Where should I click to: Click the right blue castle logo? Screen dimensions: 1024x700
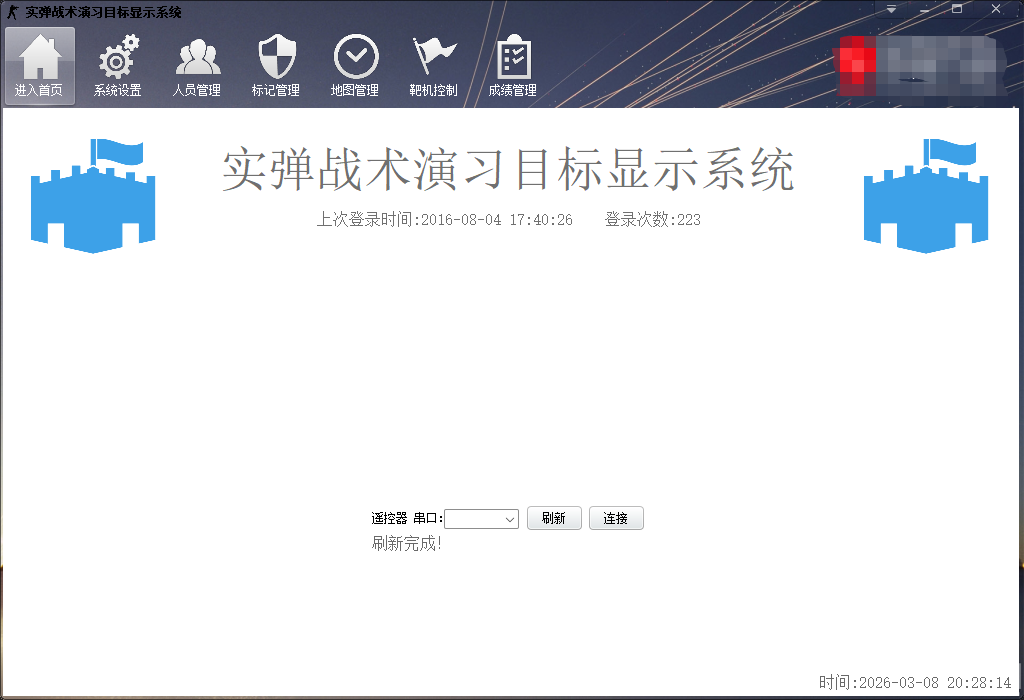(925, 196)
